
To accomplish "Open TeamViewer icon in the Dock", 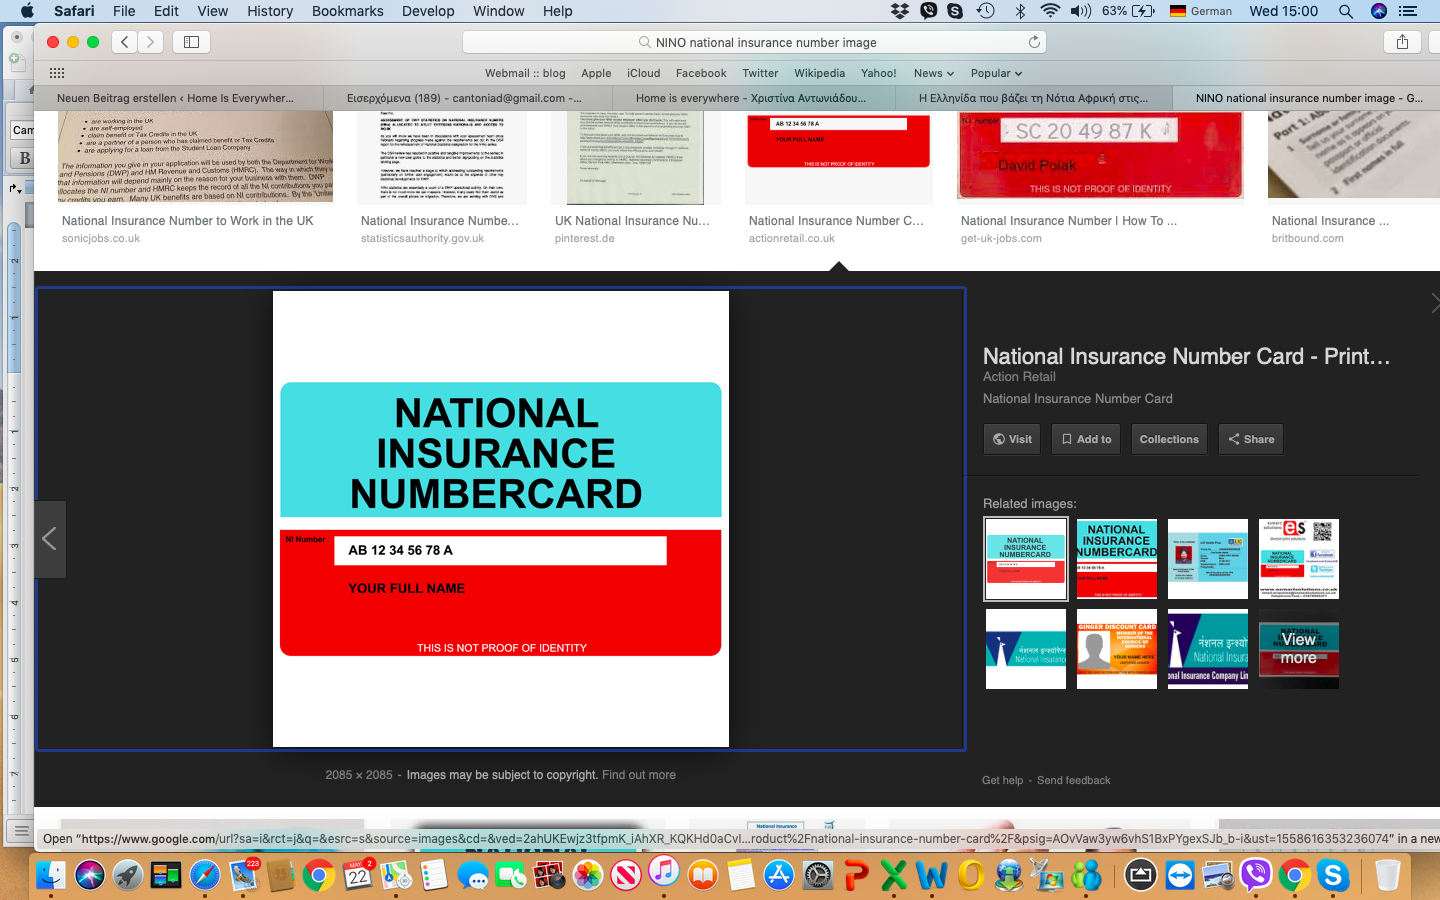I will pos(1180,875).
